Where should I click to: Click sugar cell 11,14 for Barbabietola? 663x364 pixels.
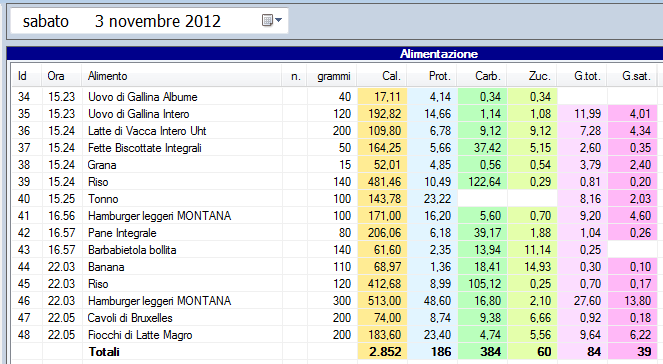coord(532,250)
